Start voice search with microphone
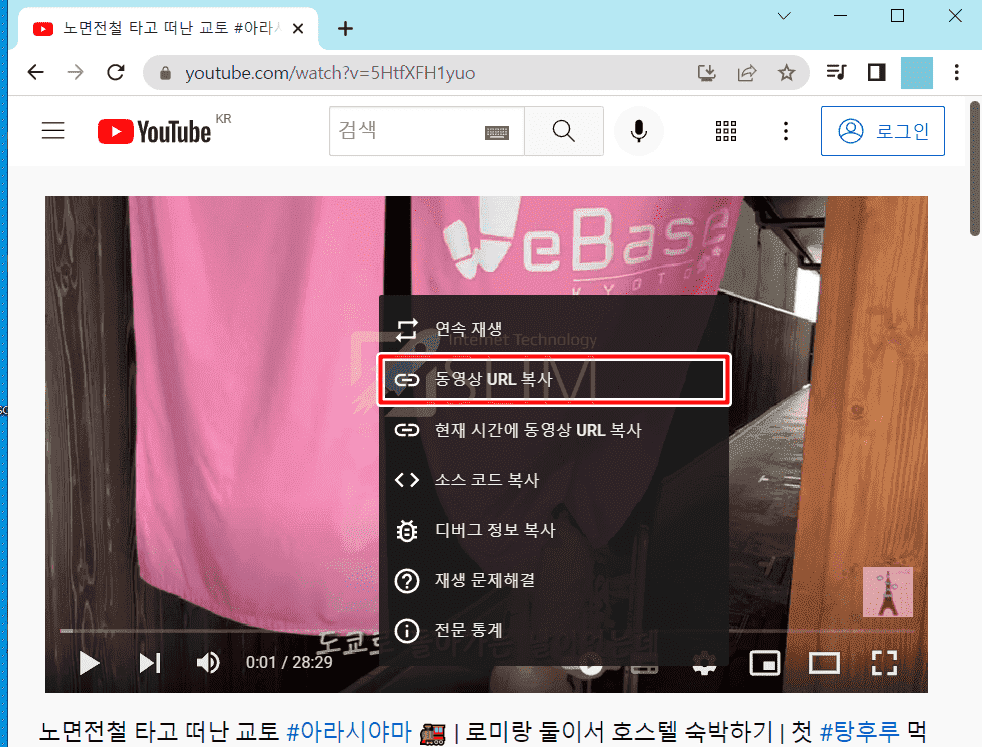 coord(638,131)
